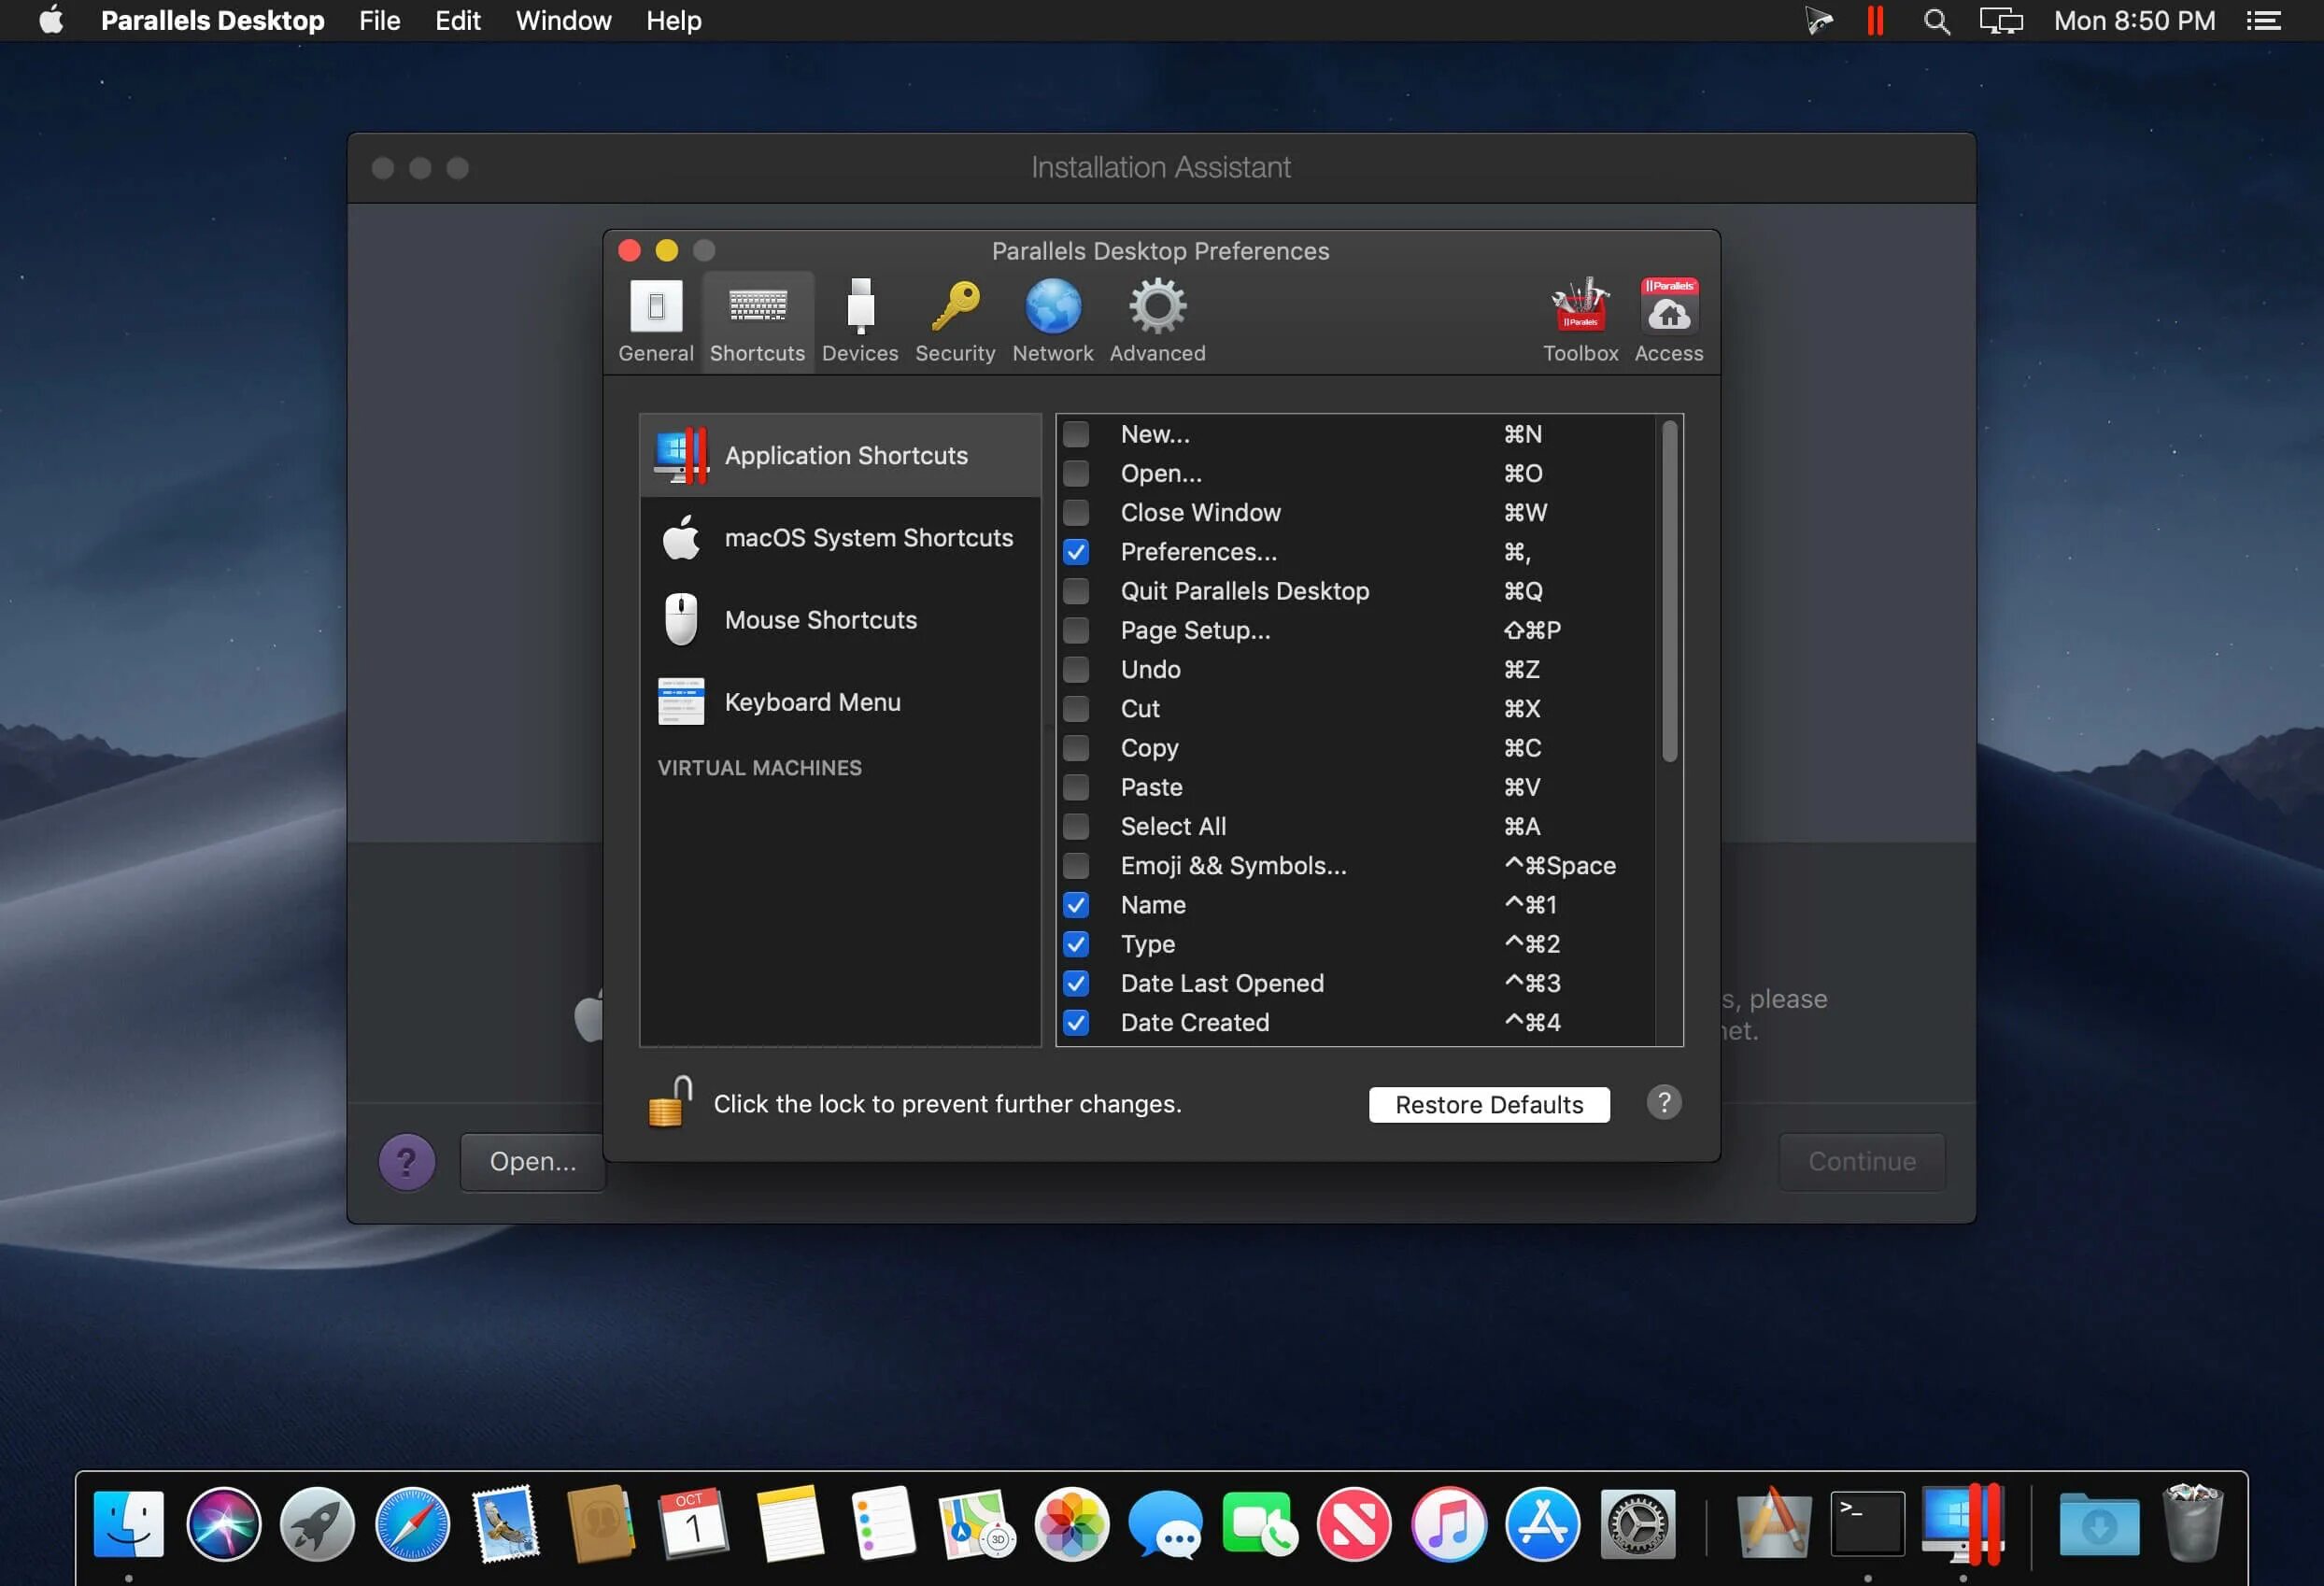Open the Trash in the Dock
The image size is (2324, 1586).
point(2191,1525)
